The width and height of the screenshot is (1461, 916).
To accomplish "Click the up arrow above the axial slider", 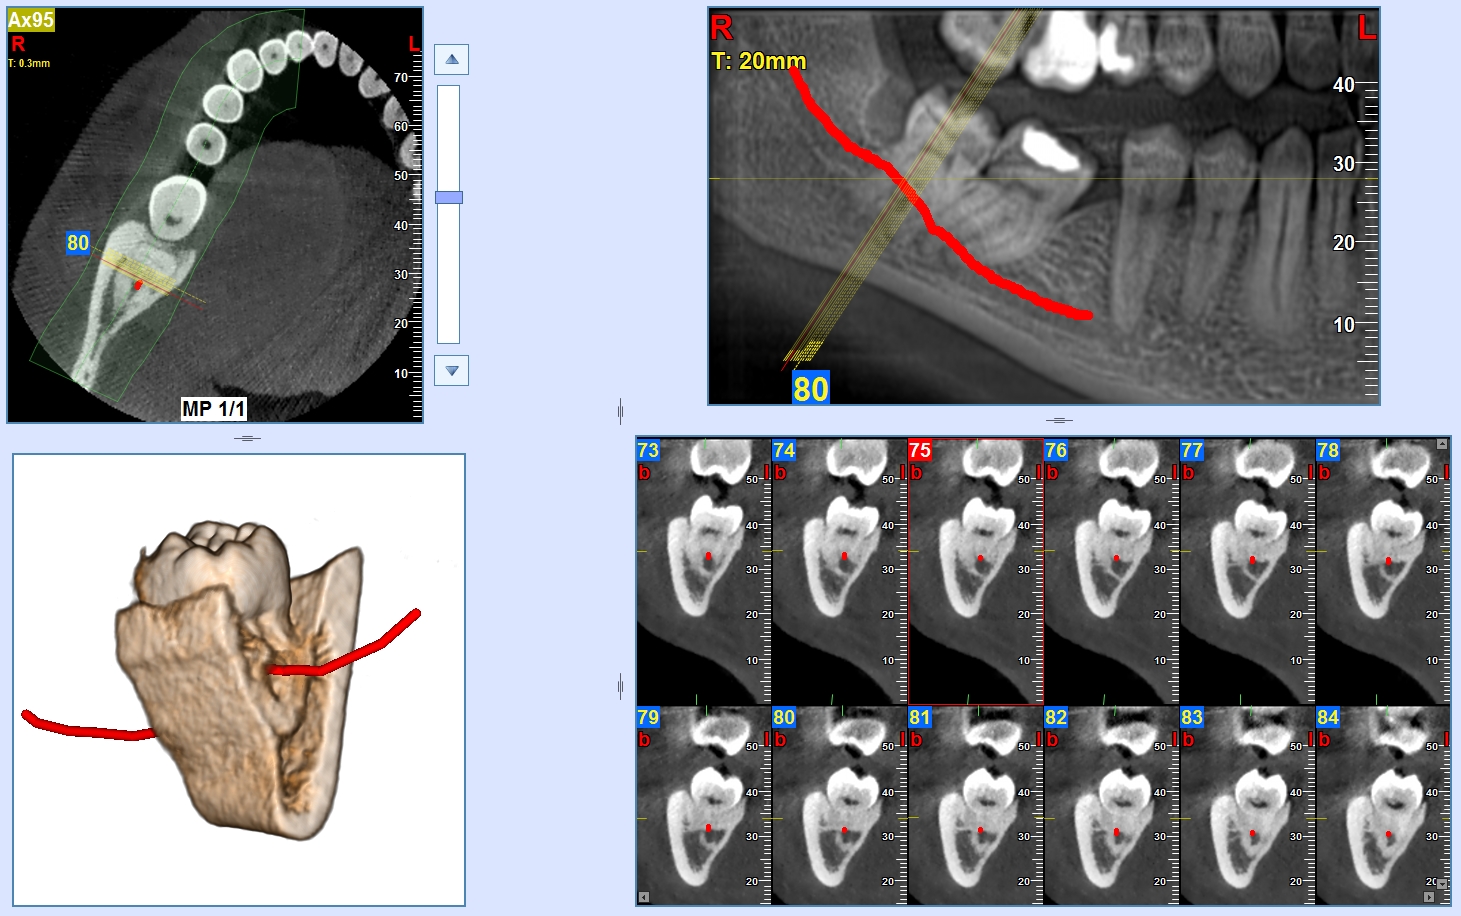I will [x=452, y=60].
